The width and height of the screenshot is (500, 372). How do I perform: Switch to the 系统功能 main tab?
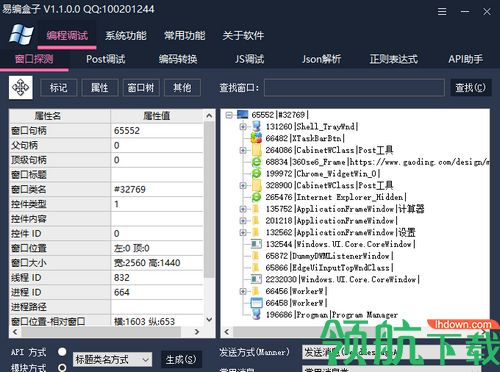click(x=126, y=35)
